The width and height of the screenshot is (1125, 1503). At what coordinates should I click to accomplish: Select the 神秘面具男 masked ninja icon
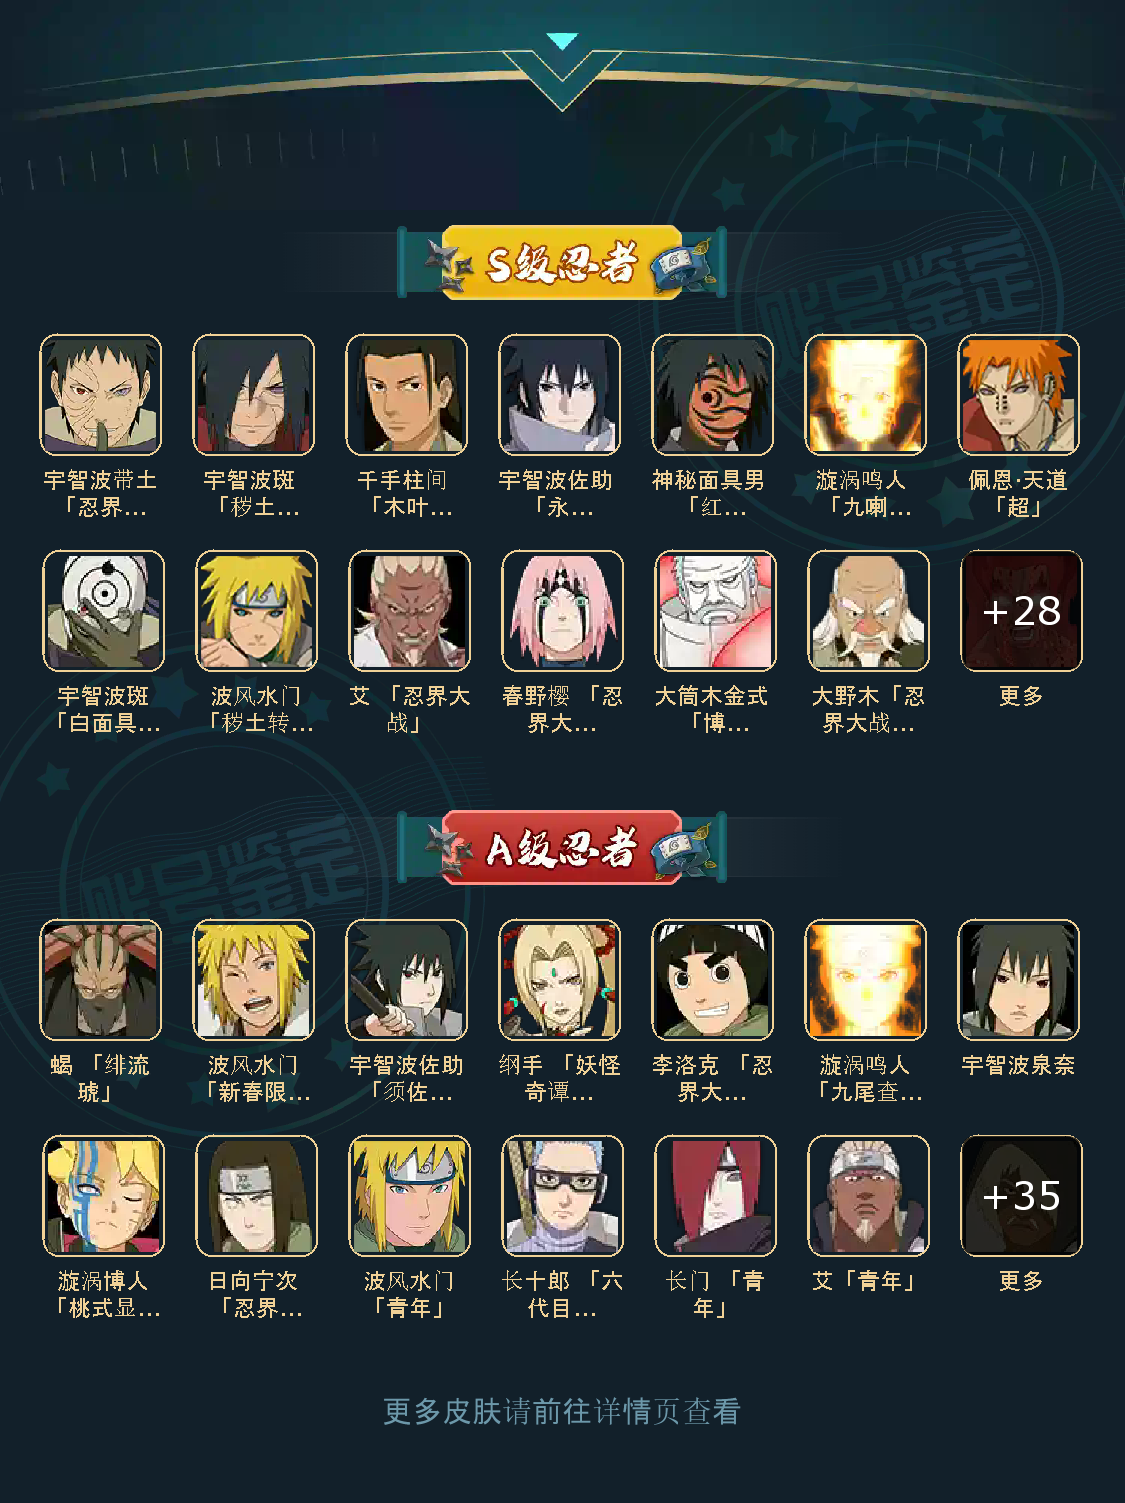pos(712,394)
